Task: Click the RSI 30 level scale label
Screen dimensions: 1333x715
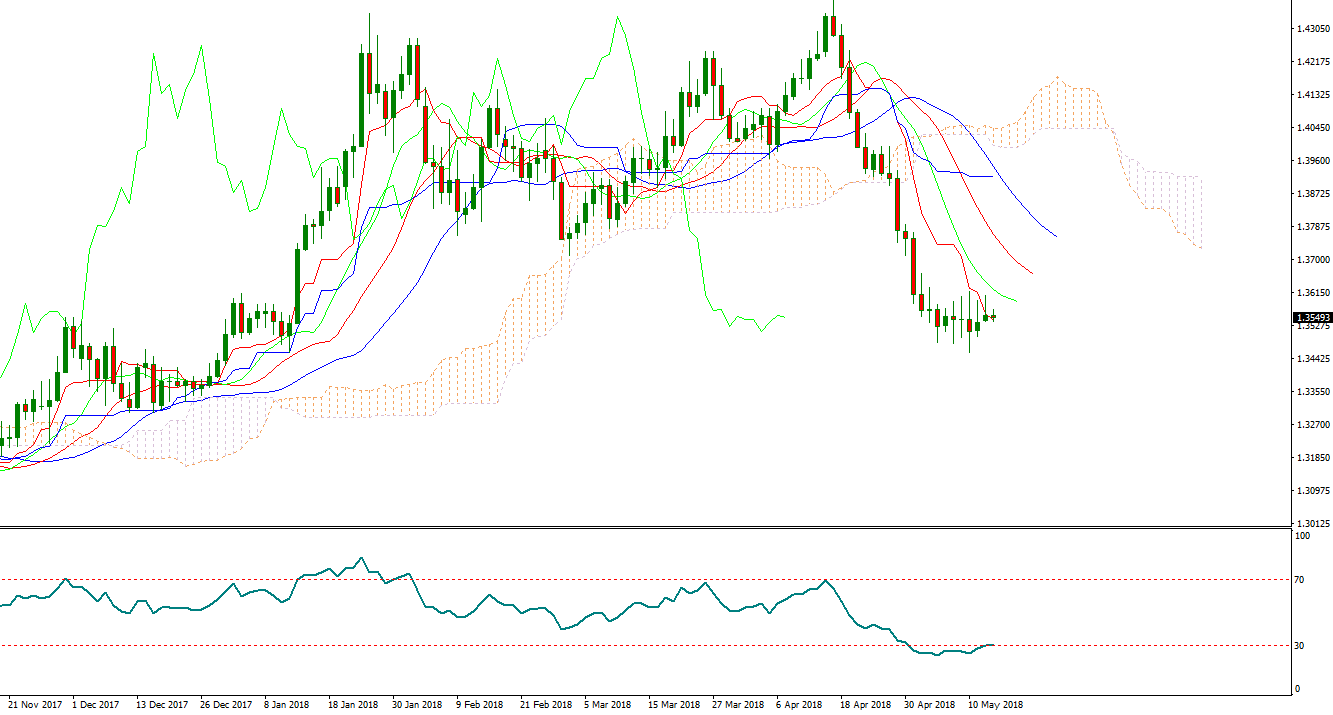Action: coord(1301,646)
